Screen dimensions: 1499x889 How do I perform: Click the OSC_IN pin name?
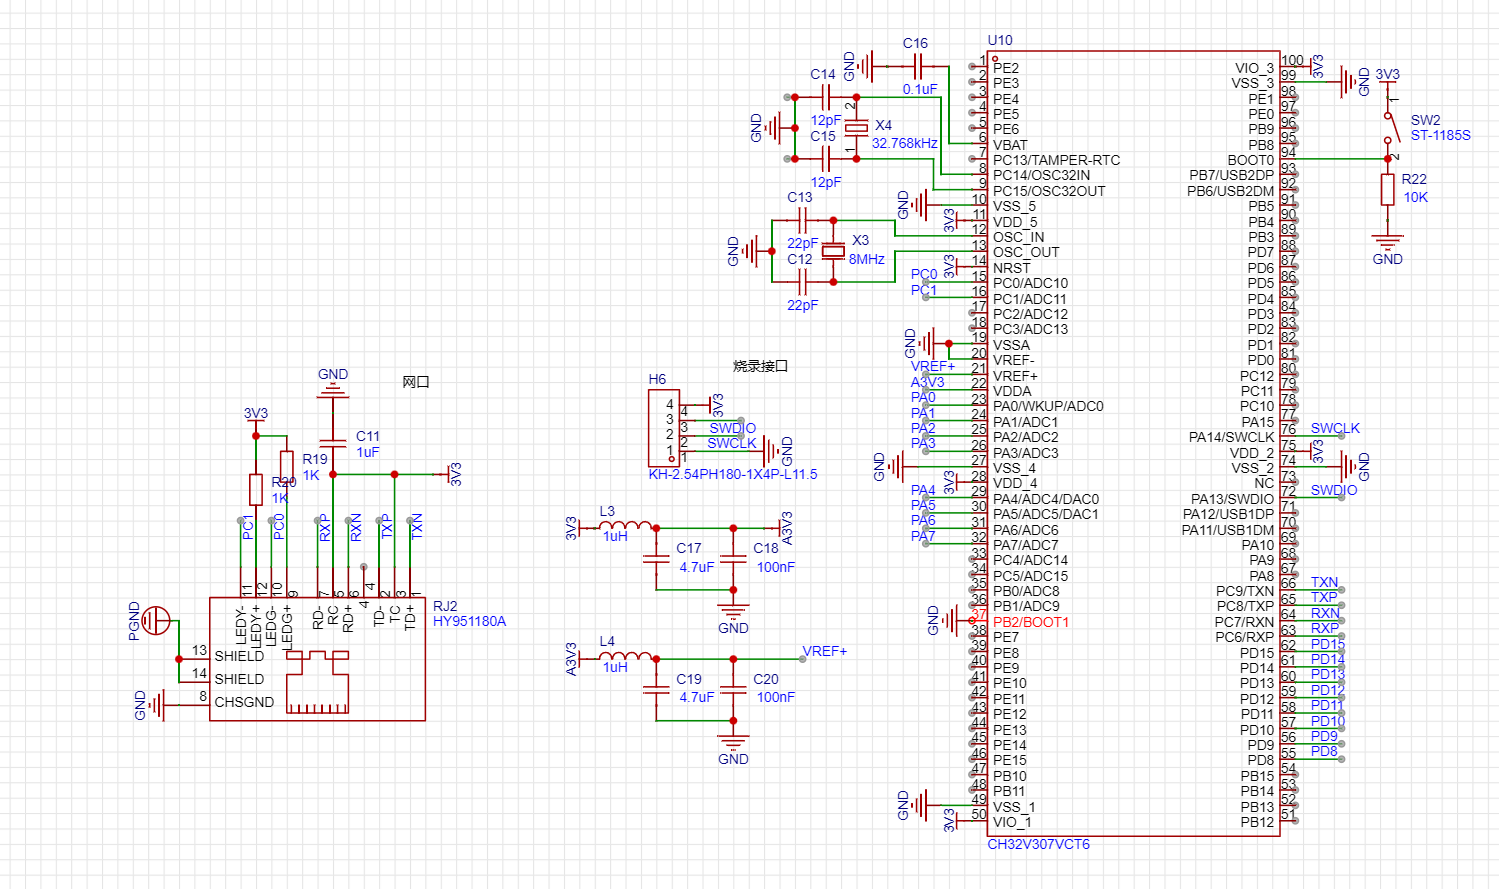[x=1019, y=237]
